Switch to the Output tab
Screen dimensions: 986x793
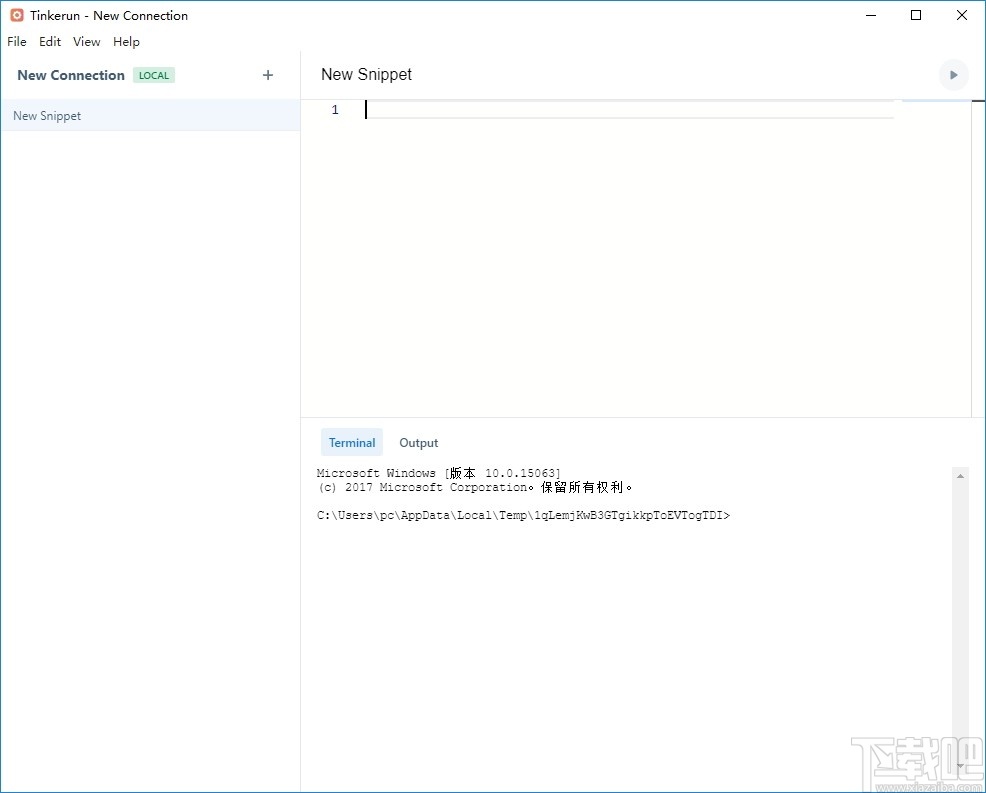click(x=418, y=442)
